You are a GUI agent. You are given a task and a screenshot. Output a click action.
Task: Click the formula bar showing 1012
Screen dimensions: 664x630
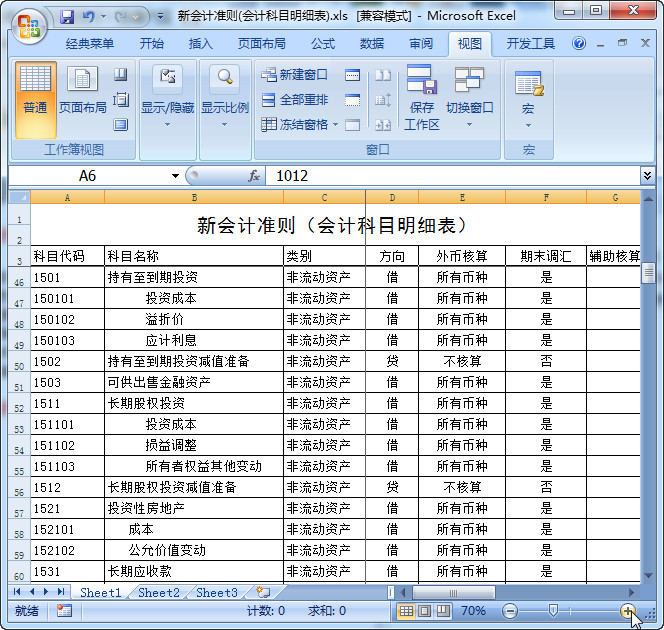453,176
